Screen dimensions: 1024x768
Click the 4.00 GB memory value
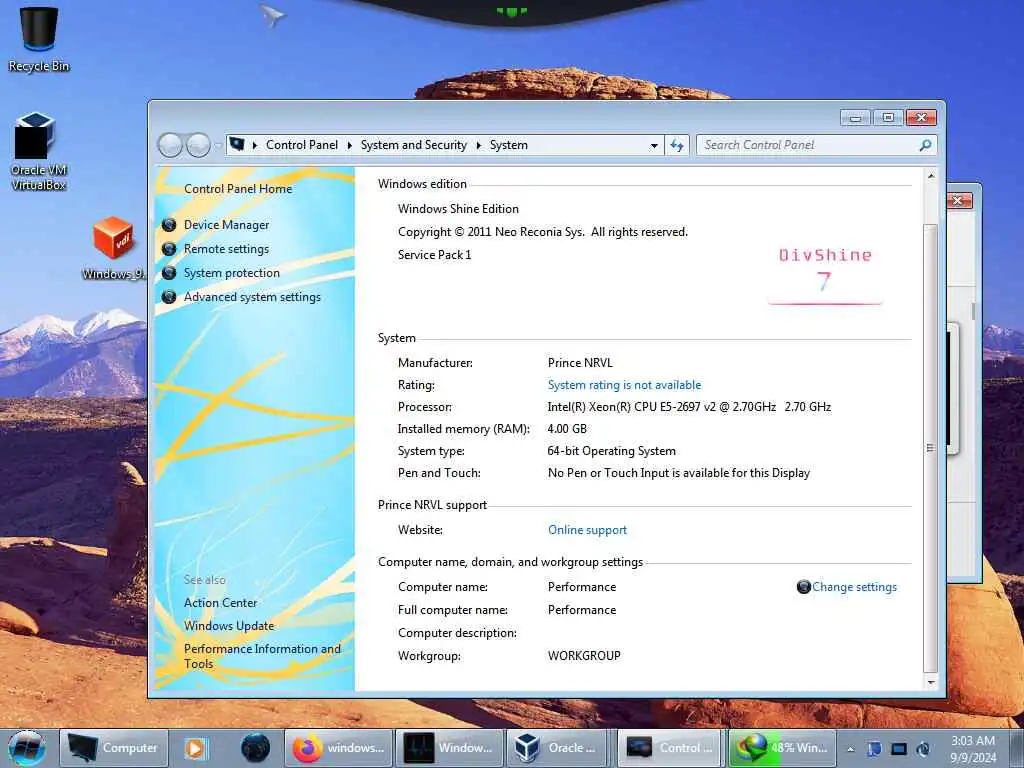tap(567, 429)
